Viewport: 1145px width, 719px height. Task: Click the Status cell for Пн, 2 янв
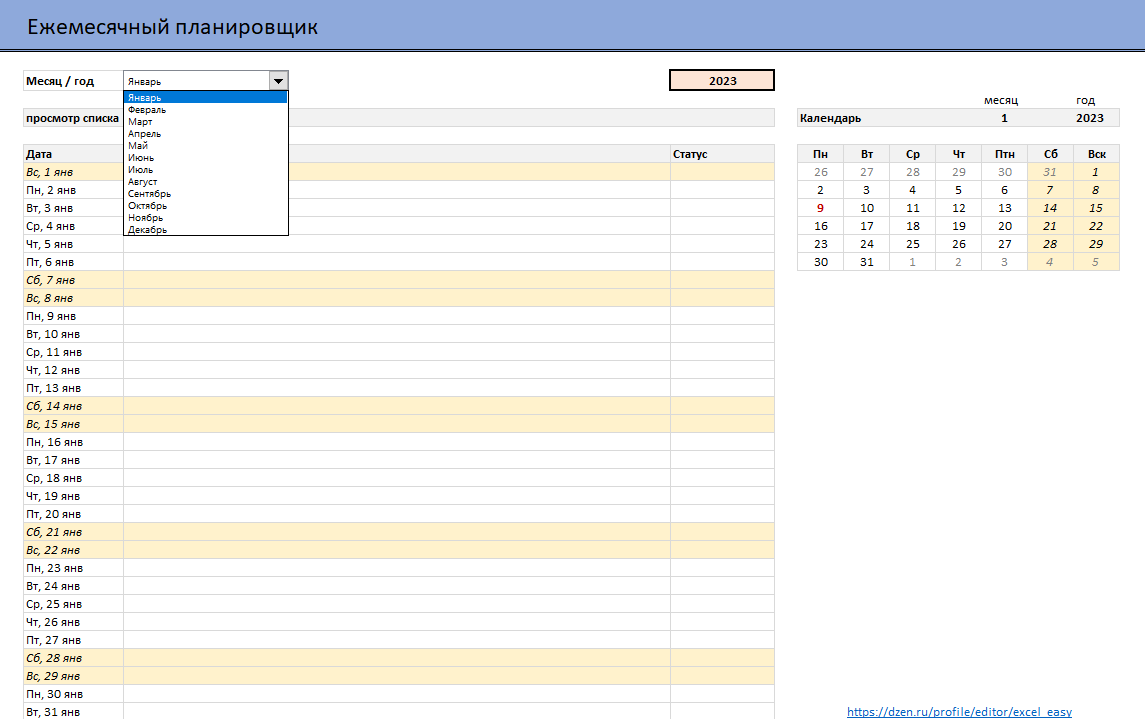pyautogui.click(x=722, y=190)
